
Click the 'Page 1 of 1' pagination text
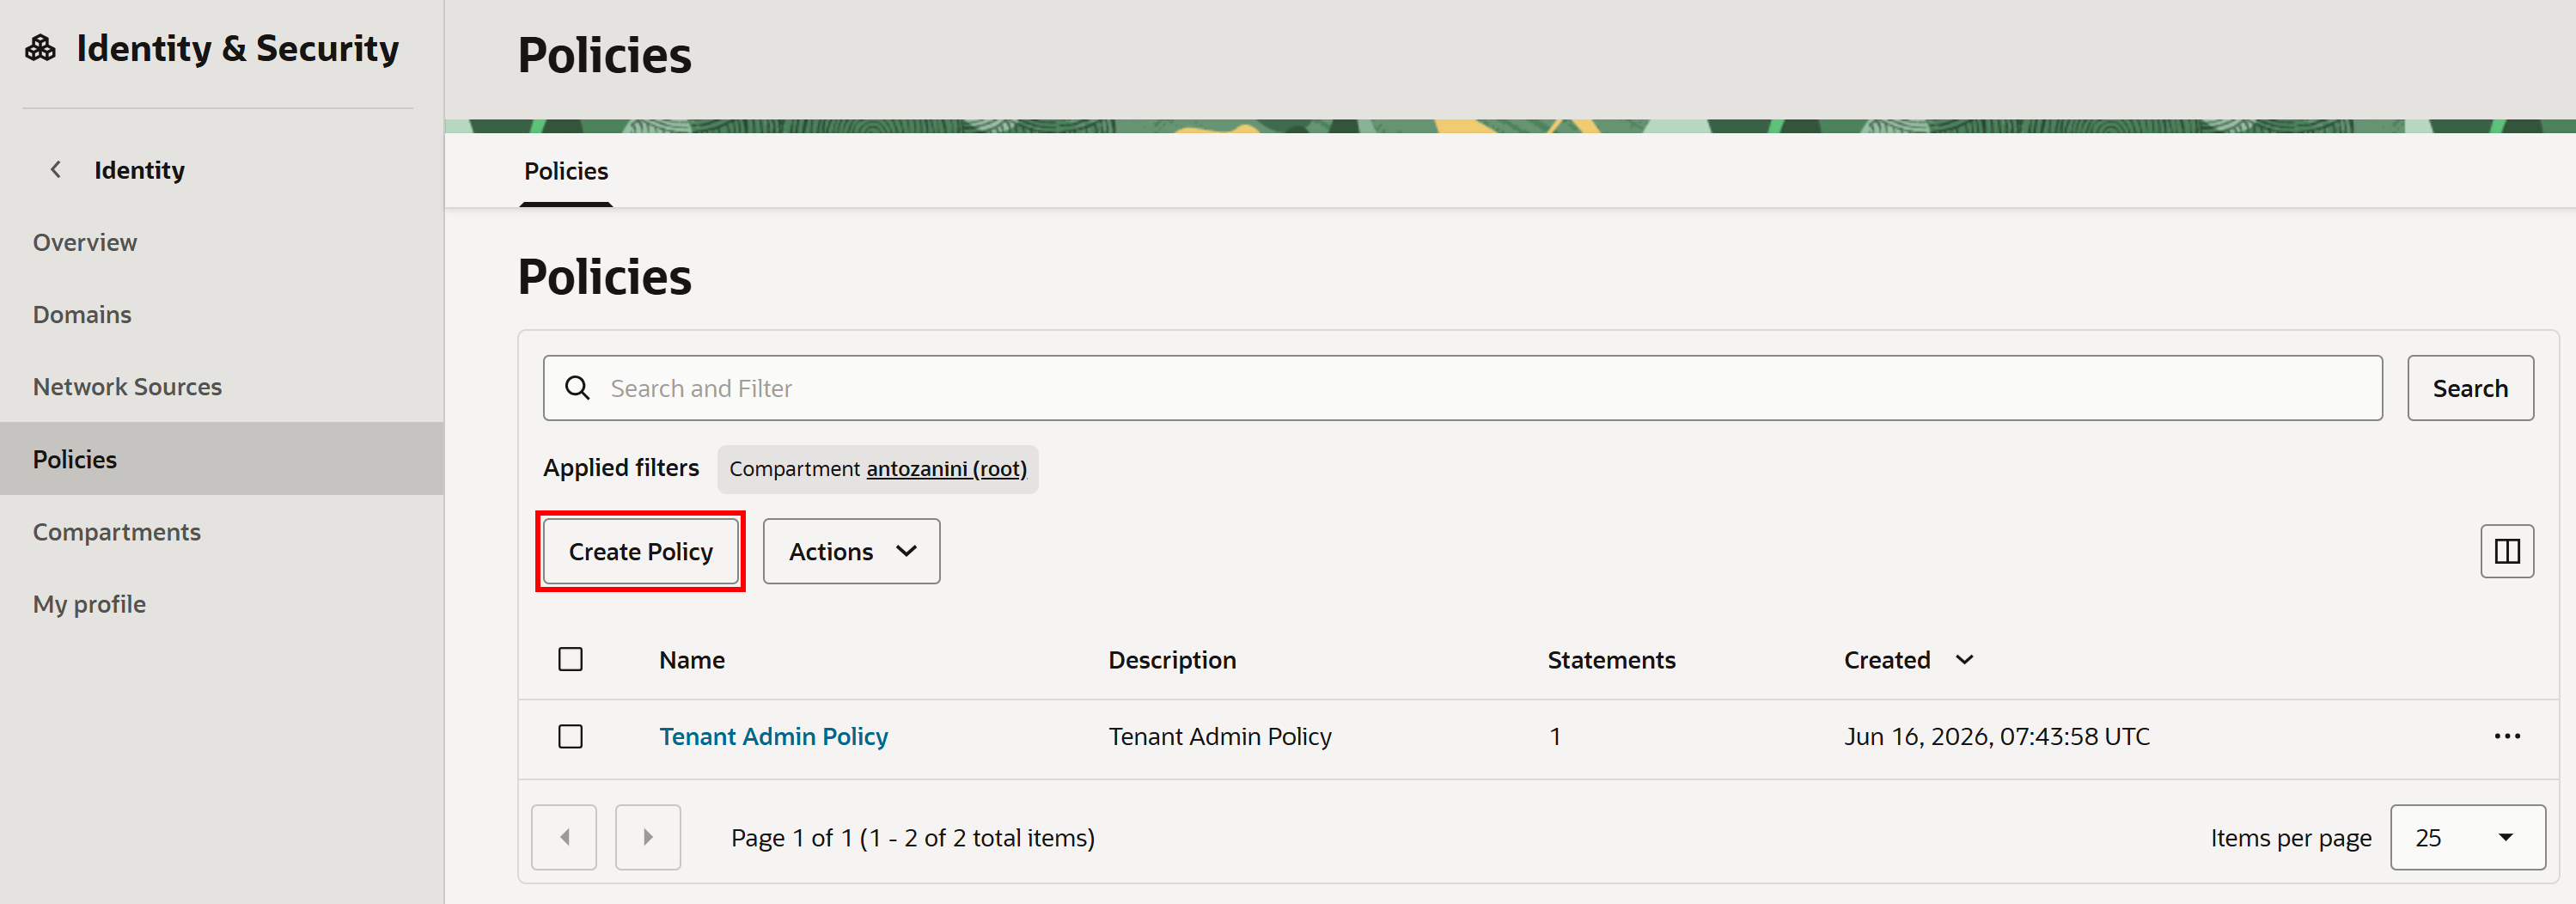click(912, 838)
